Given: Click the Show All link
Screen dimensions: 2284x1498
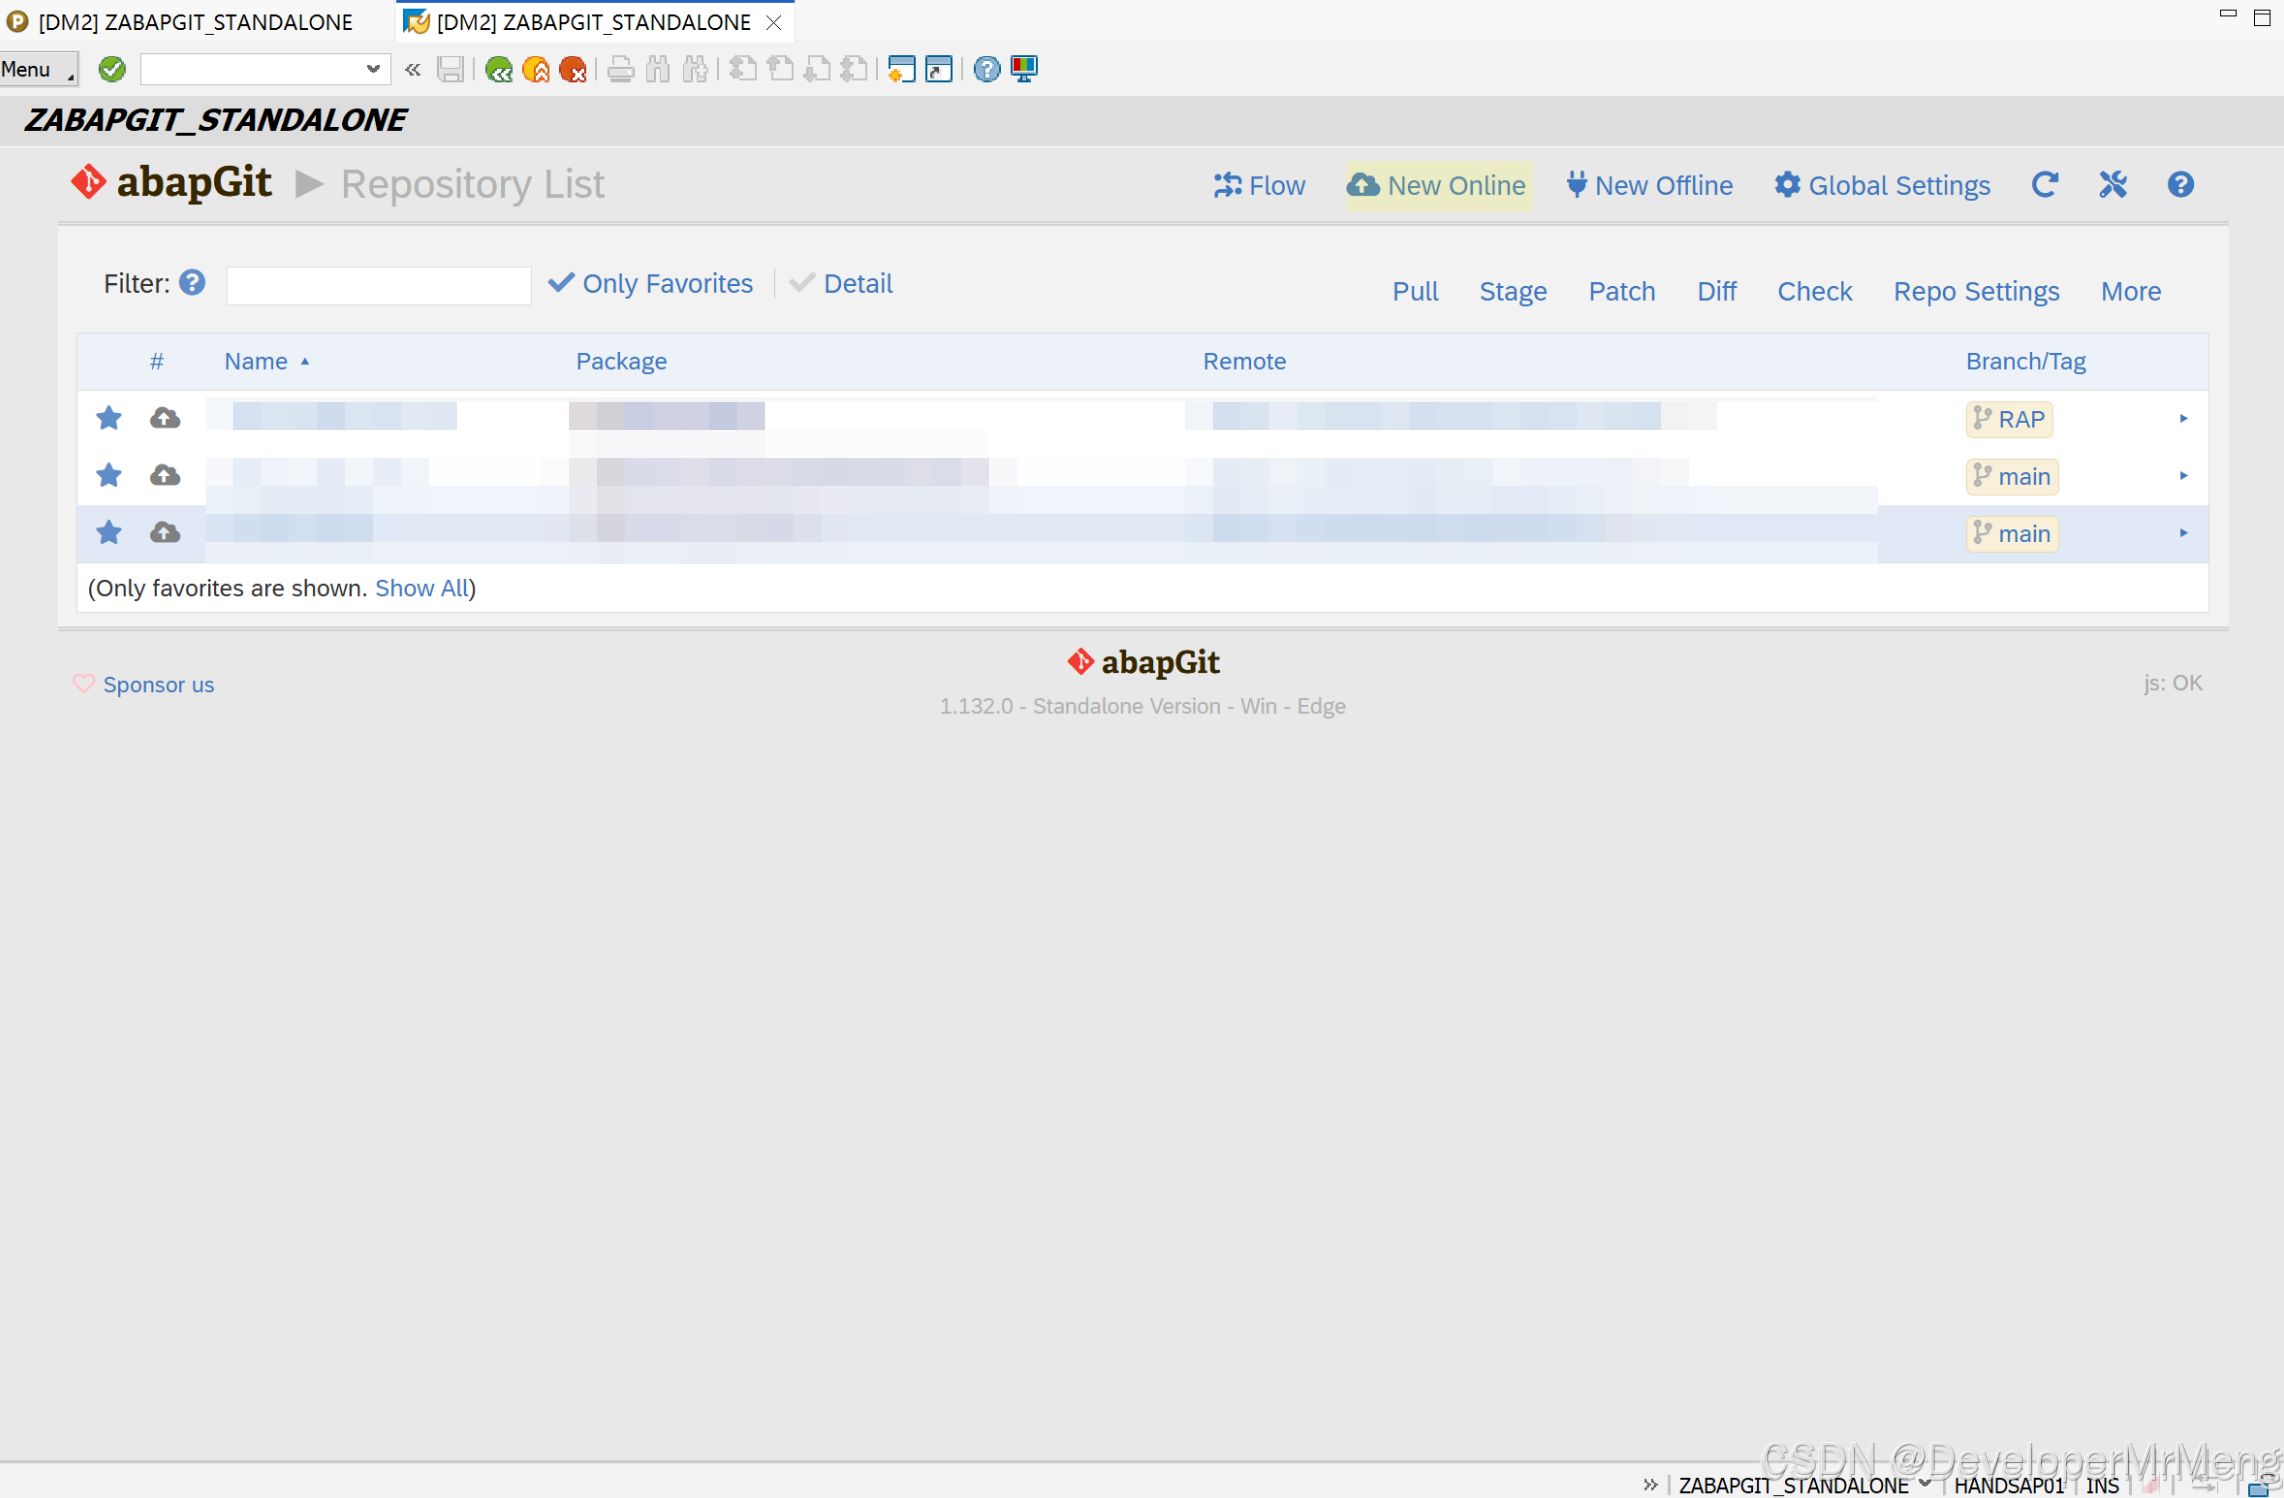Looking at the screenshot, I should [x=421, y=588].
